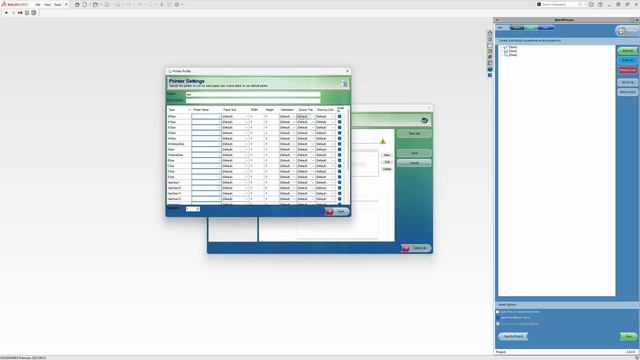
Task: Click the large icon button atop batch panel
Action: 627,31
